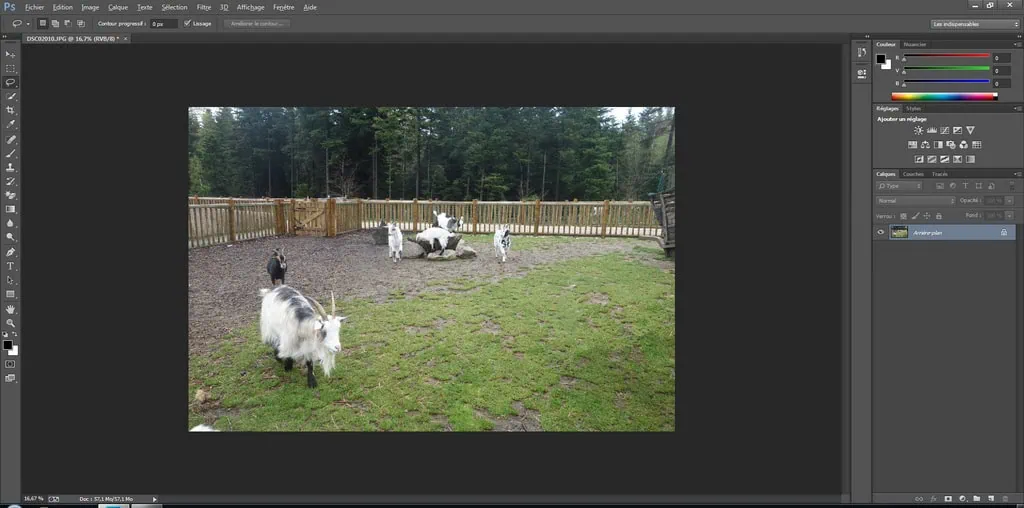The height and width of the screenshot is (508, 1024).
Task: Pick the Type tool in toolbar
Action: point(10,266)
